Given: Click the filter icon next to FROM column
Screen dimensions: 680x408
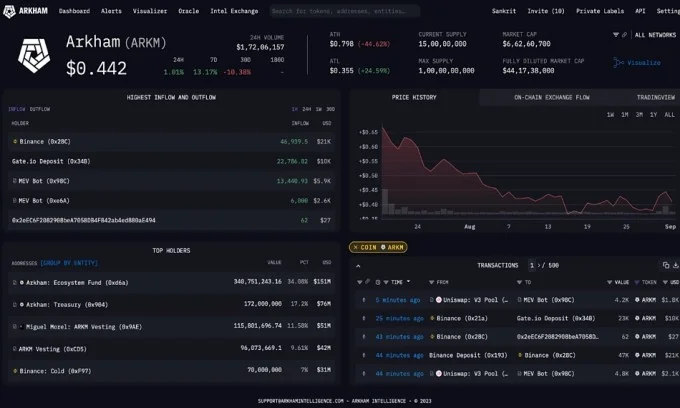Looking at the screenshot, I should coord(431,282).
